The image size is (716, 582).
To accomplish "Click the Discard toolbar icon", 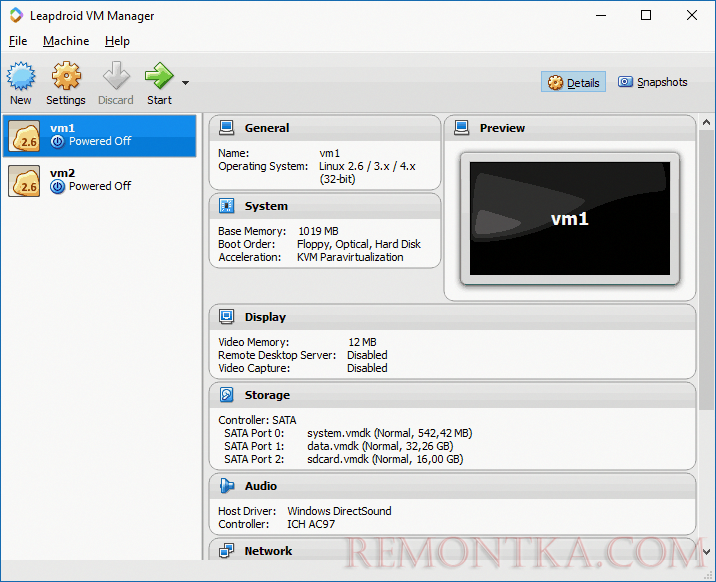I will (116, 76).
